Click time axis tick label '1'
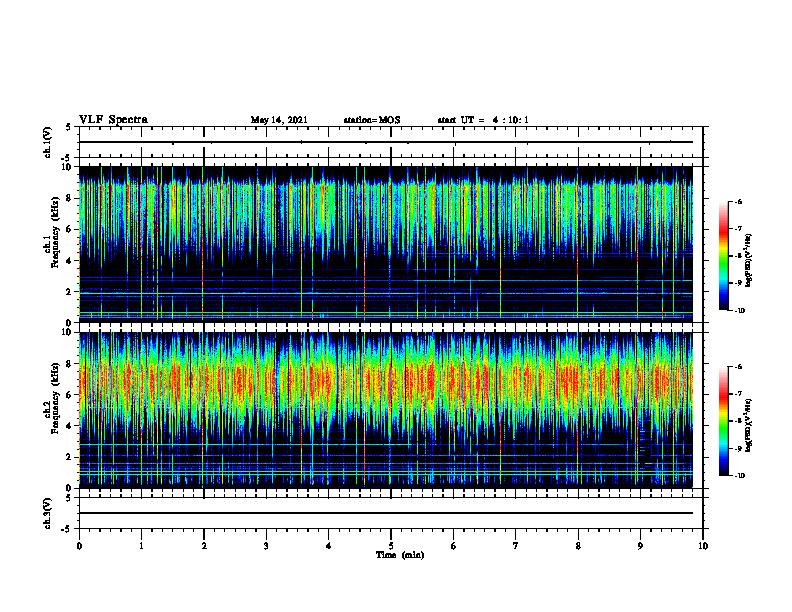 pyautogui.click(x=141, y=546)
